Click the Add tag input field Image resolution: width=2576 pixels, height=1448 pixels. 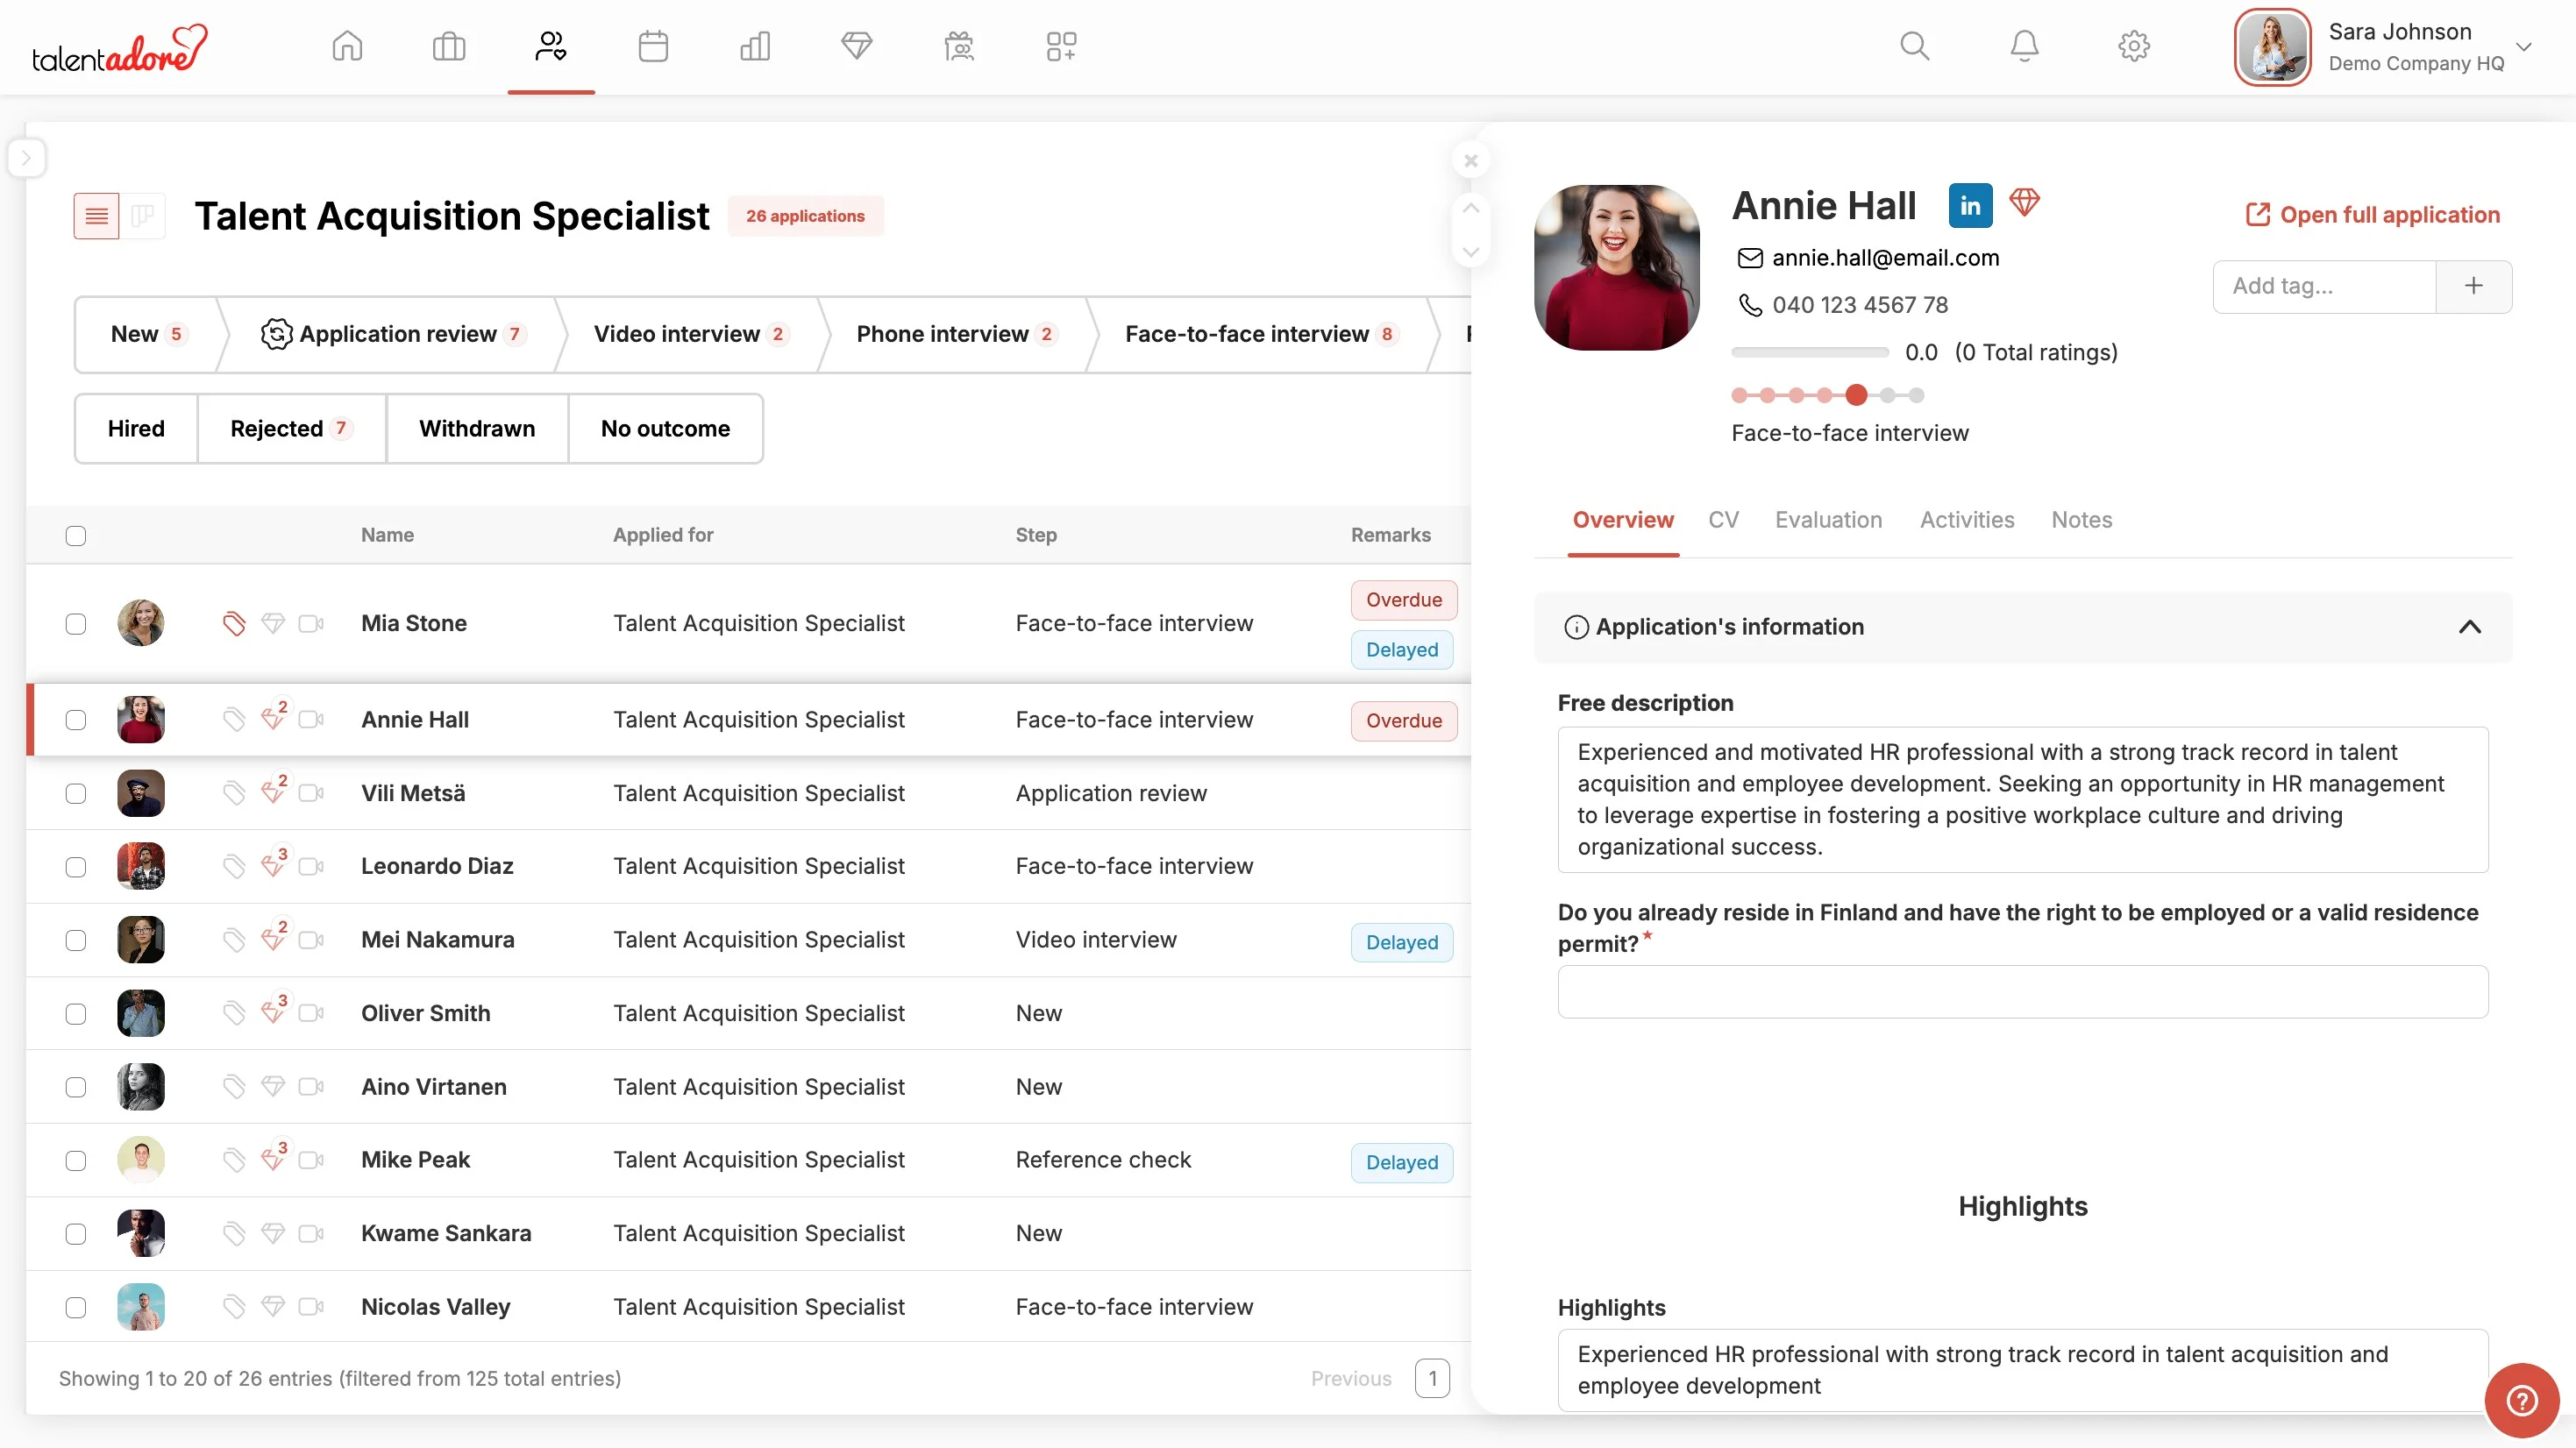click(x=2324, y=286)
